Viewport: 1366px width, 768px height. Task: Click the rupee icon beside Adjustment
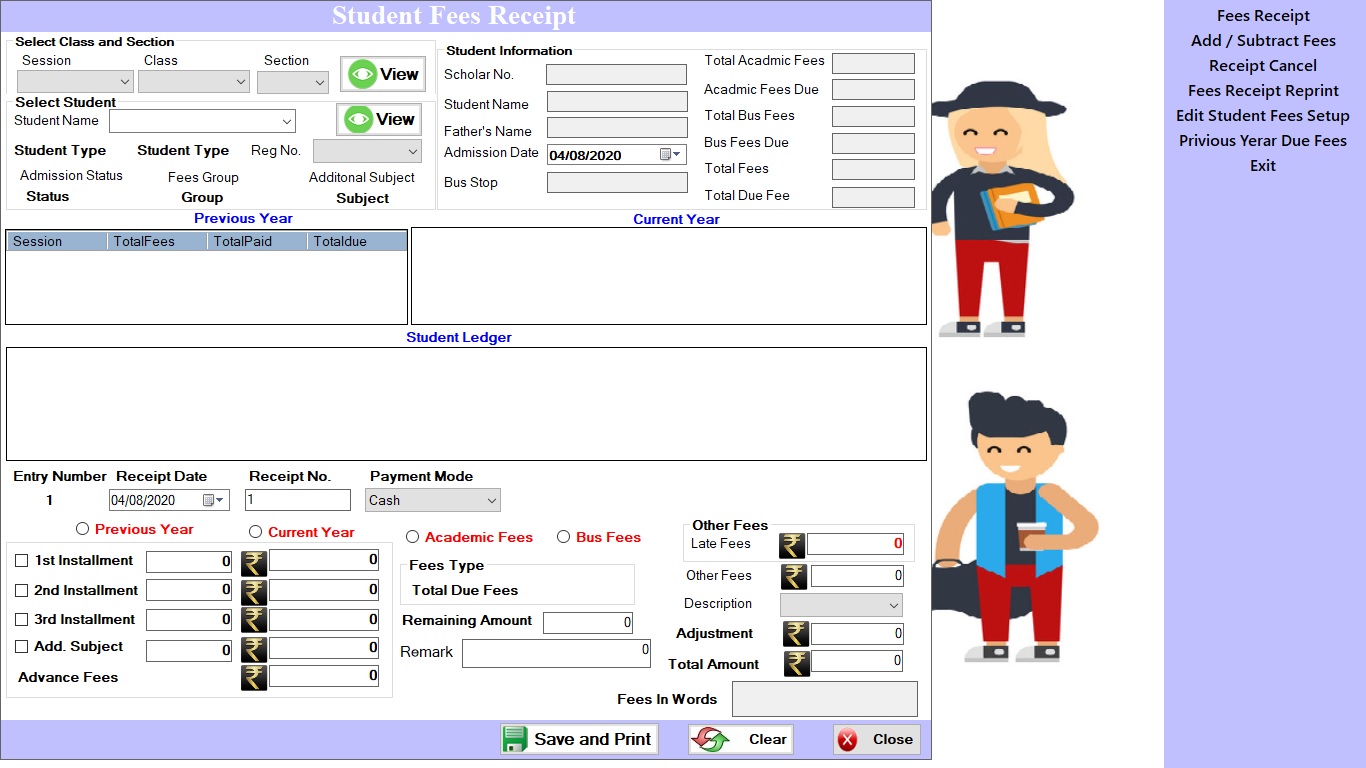pos(796,633)
